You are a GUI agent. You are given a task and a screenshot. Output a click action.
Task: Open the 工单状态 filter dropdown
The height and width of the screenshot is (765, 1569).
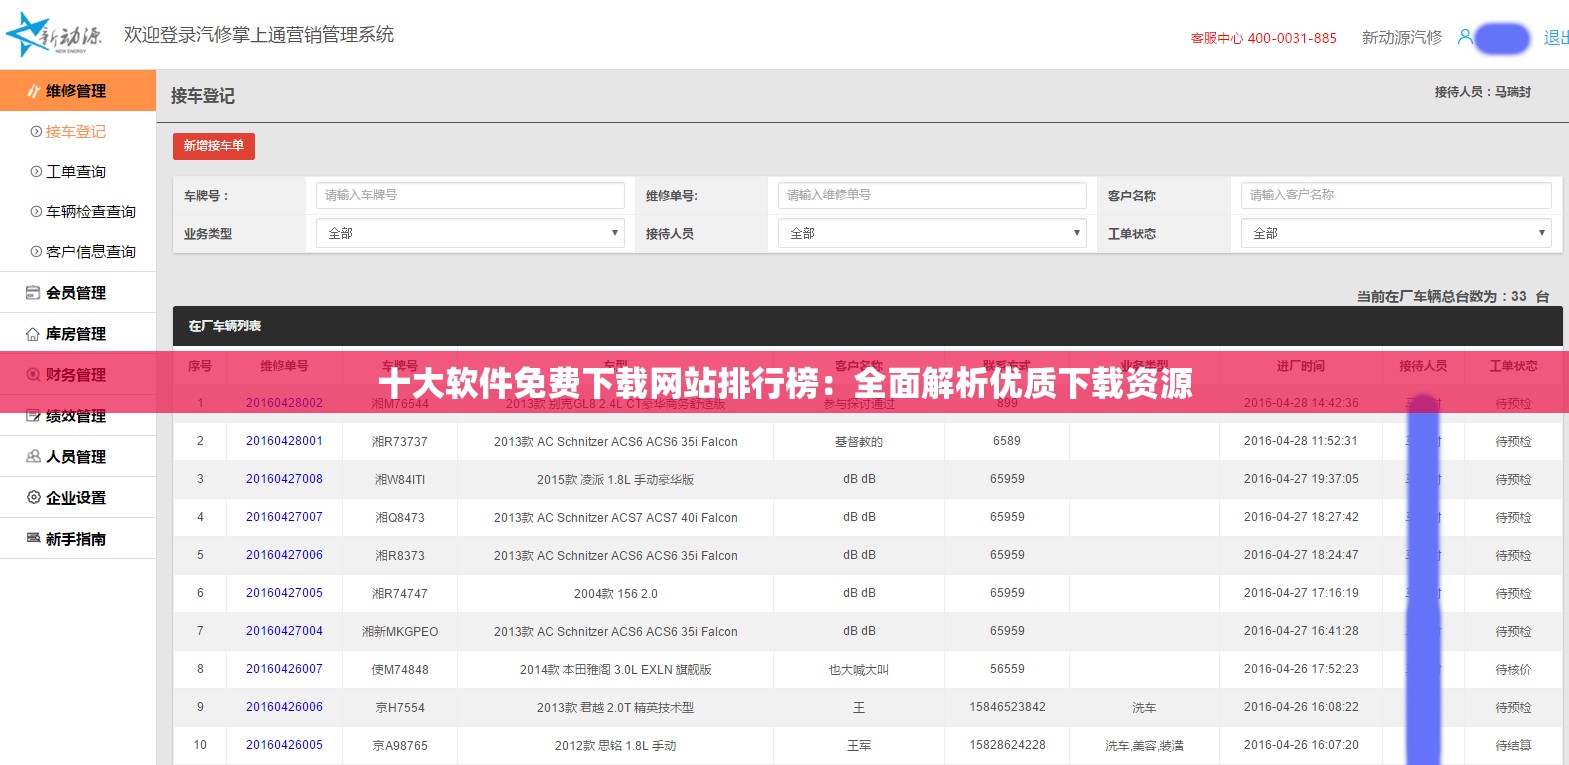1396,233
